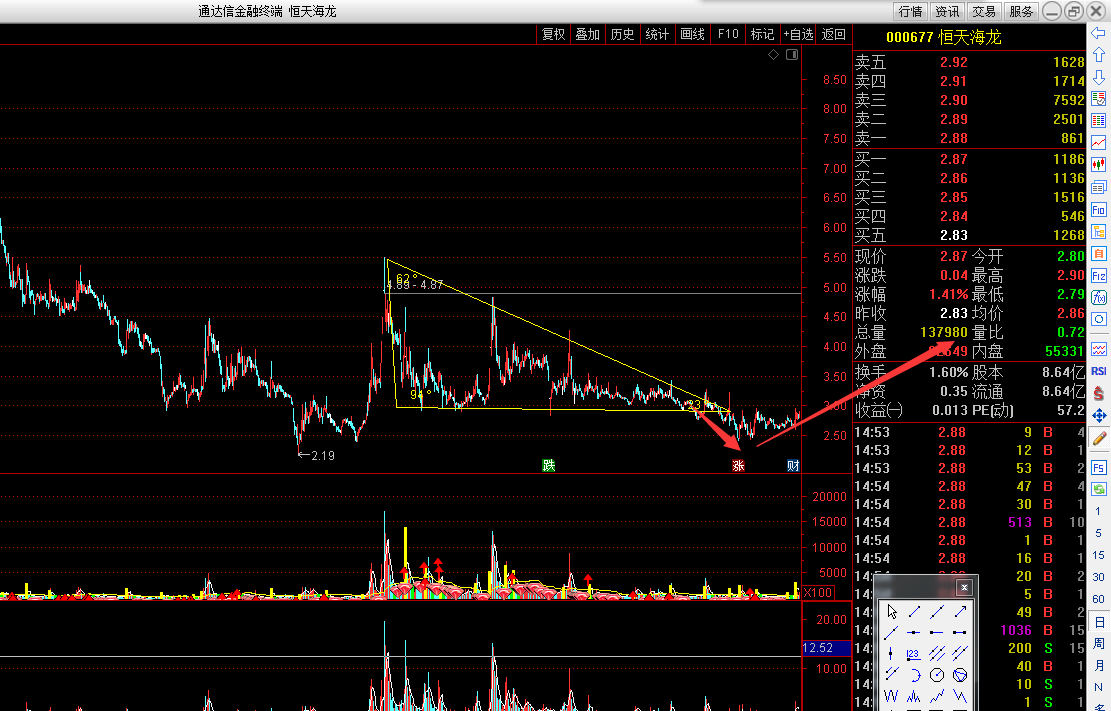
Task: Select the cursor pointer tool in palette
Action: click(x=891, y=611)
